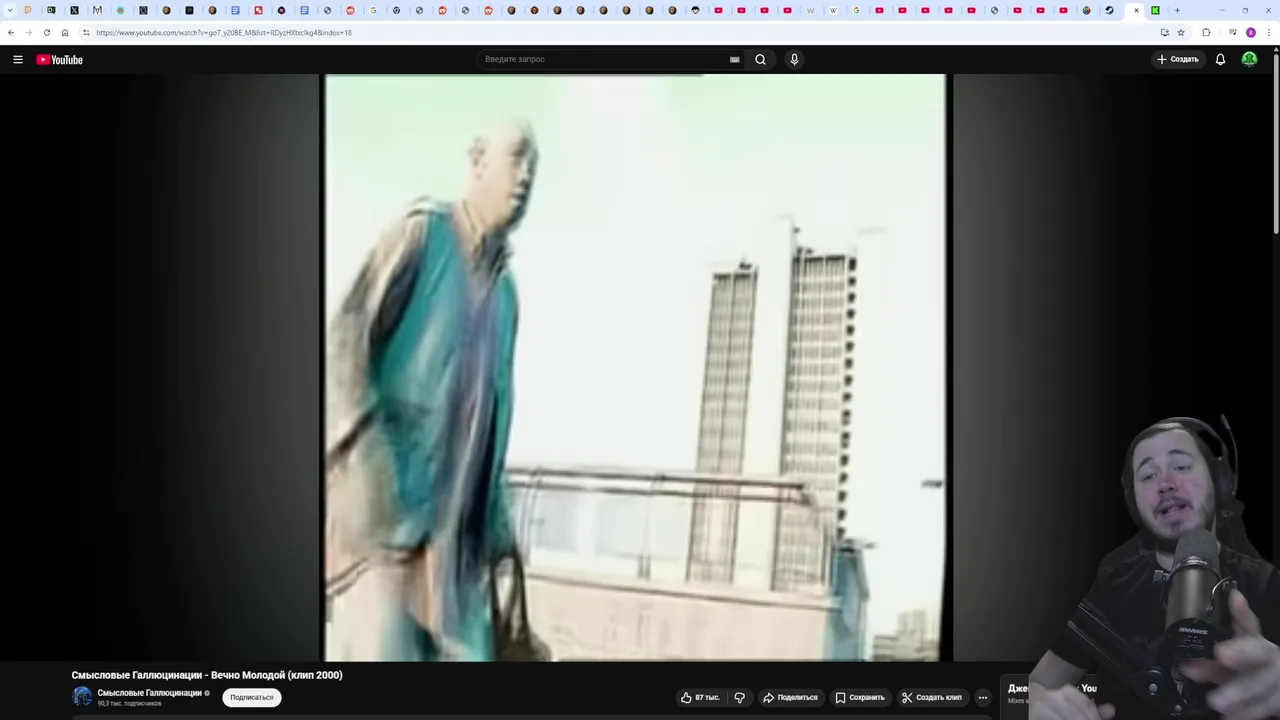This screenshot has width=1280, height=720.
Task: Start voice search with microphone icon
Action: point(794,59)
